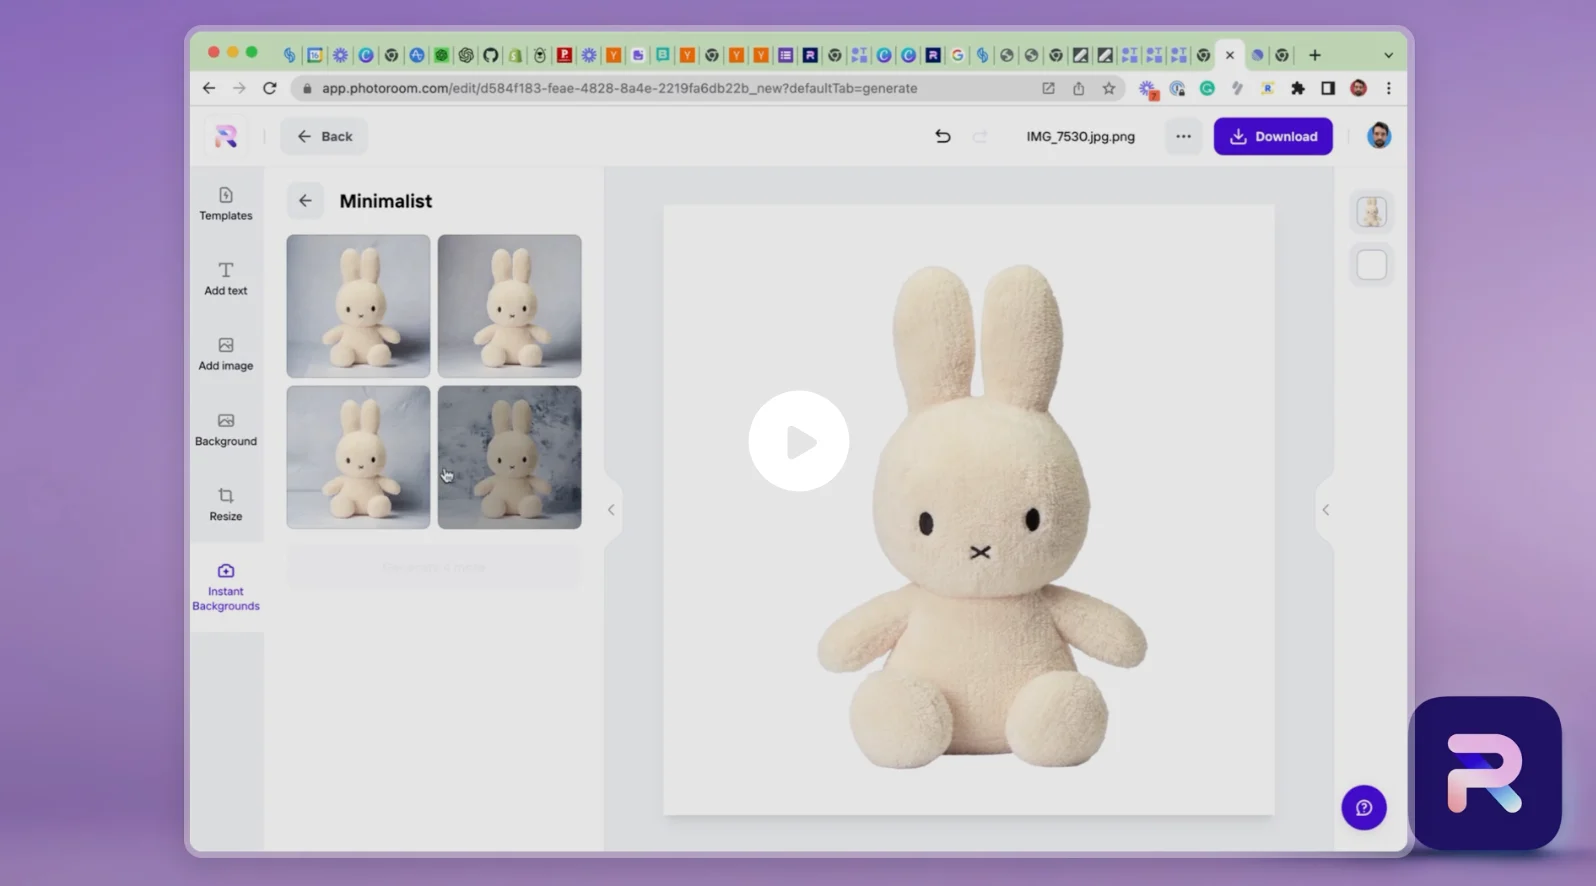Click the browser back arrow

208,88
